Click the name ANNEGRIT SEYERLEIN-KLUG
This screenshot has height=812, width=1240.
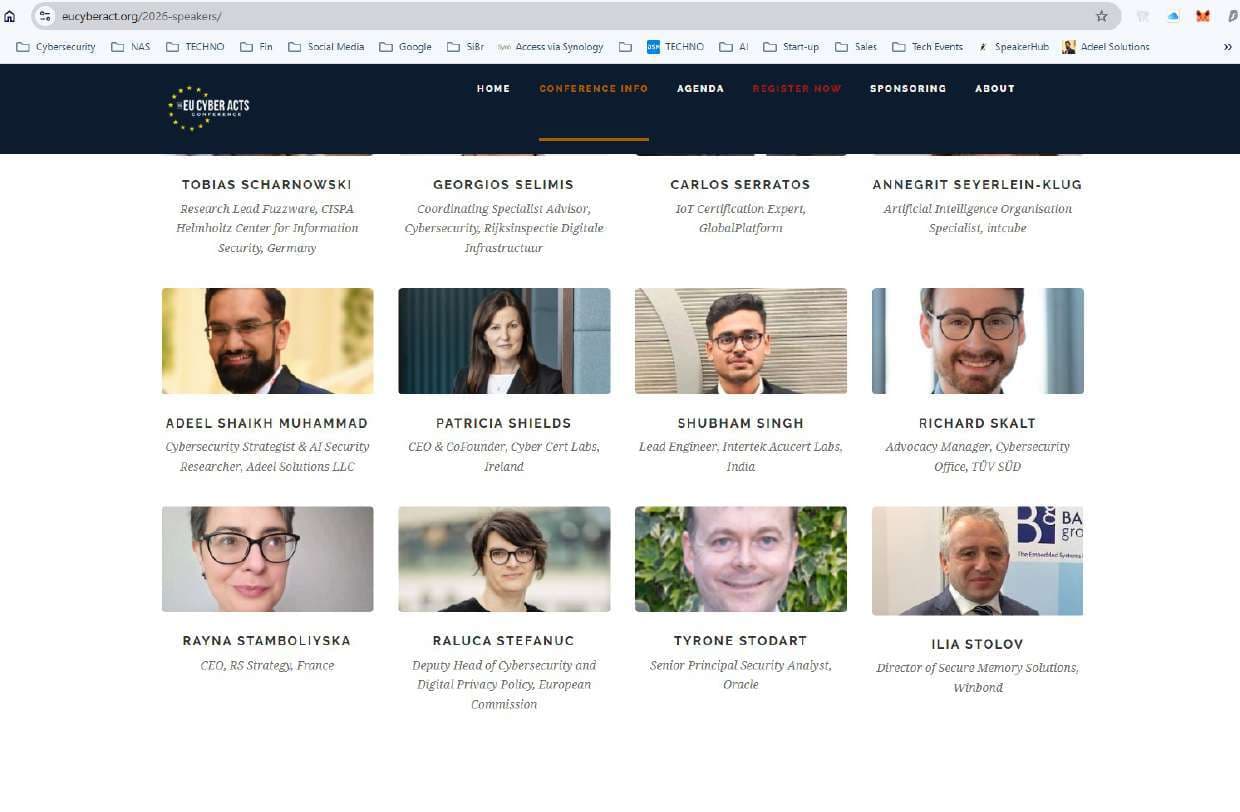pos(977,185)
